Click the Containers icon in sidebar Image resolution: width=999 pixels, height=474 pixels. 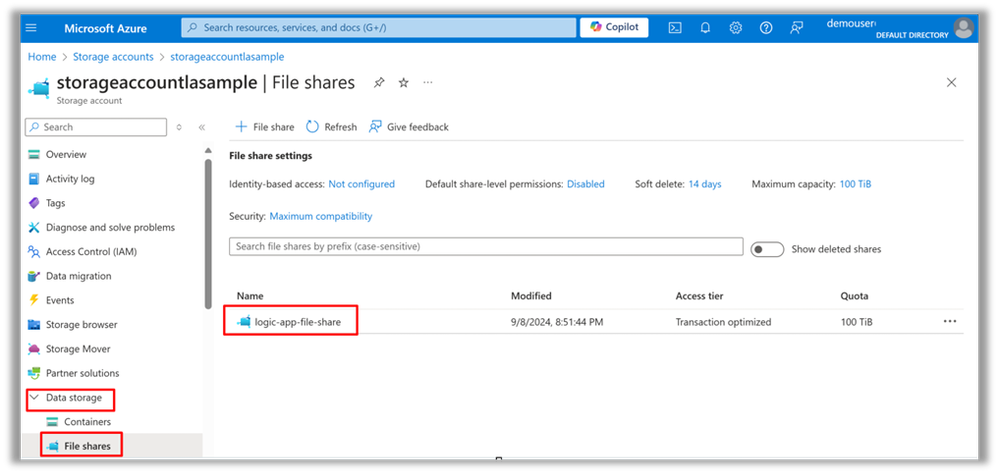pyautogui.click(x=53, y=422)
